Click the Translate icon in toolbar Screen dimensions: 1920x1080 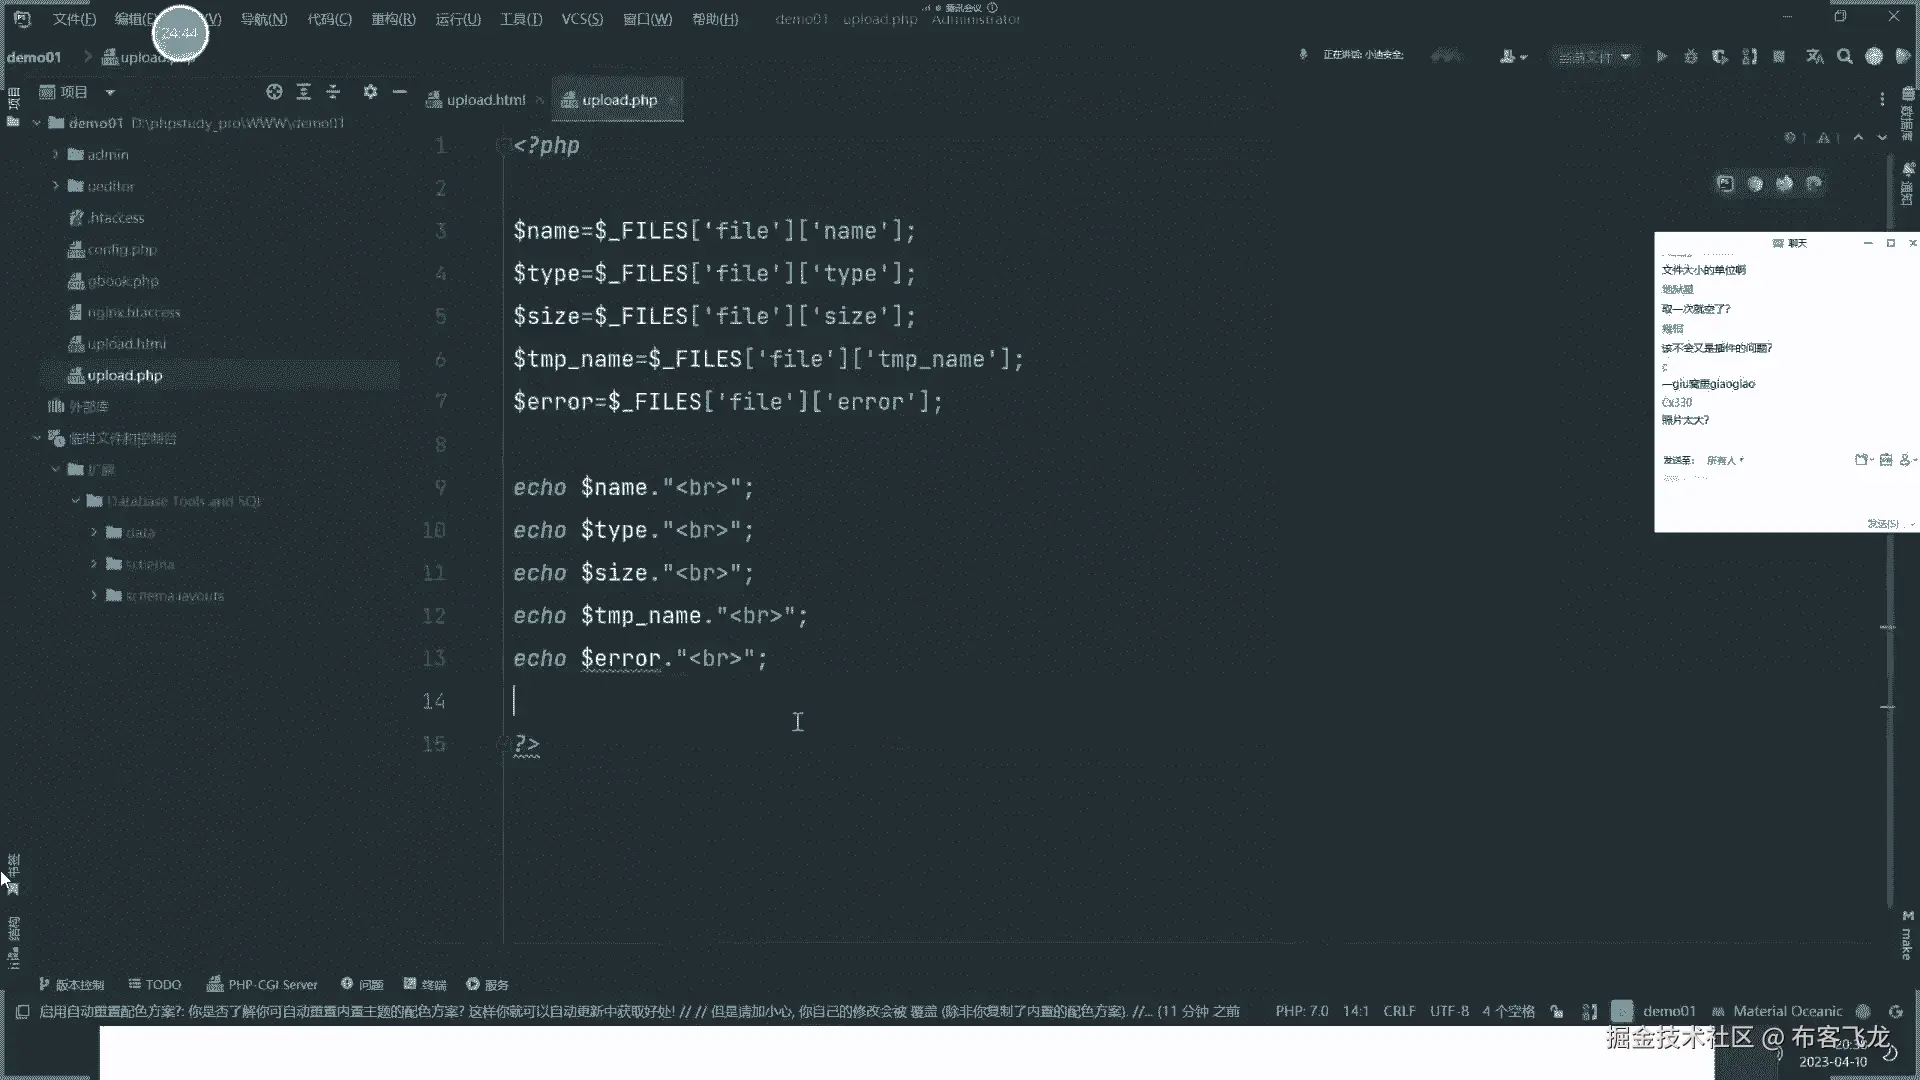tap(1815, 57)
